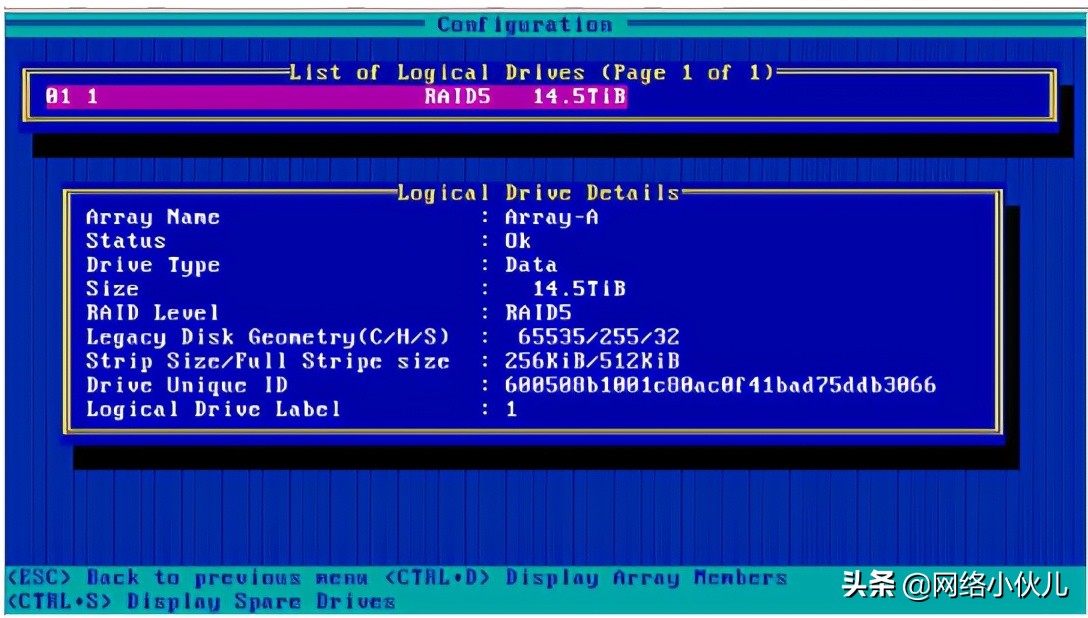The width and height of the screenshot is (1088, 618).
Task: Click the List of Logical Drives heading
Action: pyautogui.click(x=531, y=73)
